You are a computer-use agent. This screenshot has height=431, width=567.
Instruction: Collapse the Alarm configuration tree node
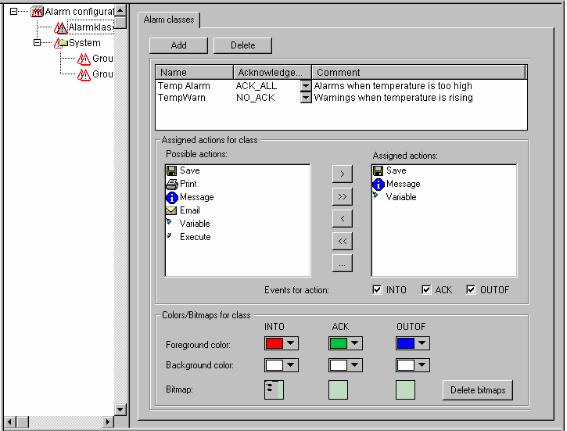[13, 12]
